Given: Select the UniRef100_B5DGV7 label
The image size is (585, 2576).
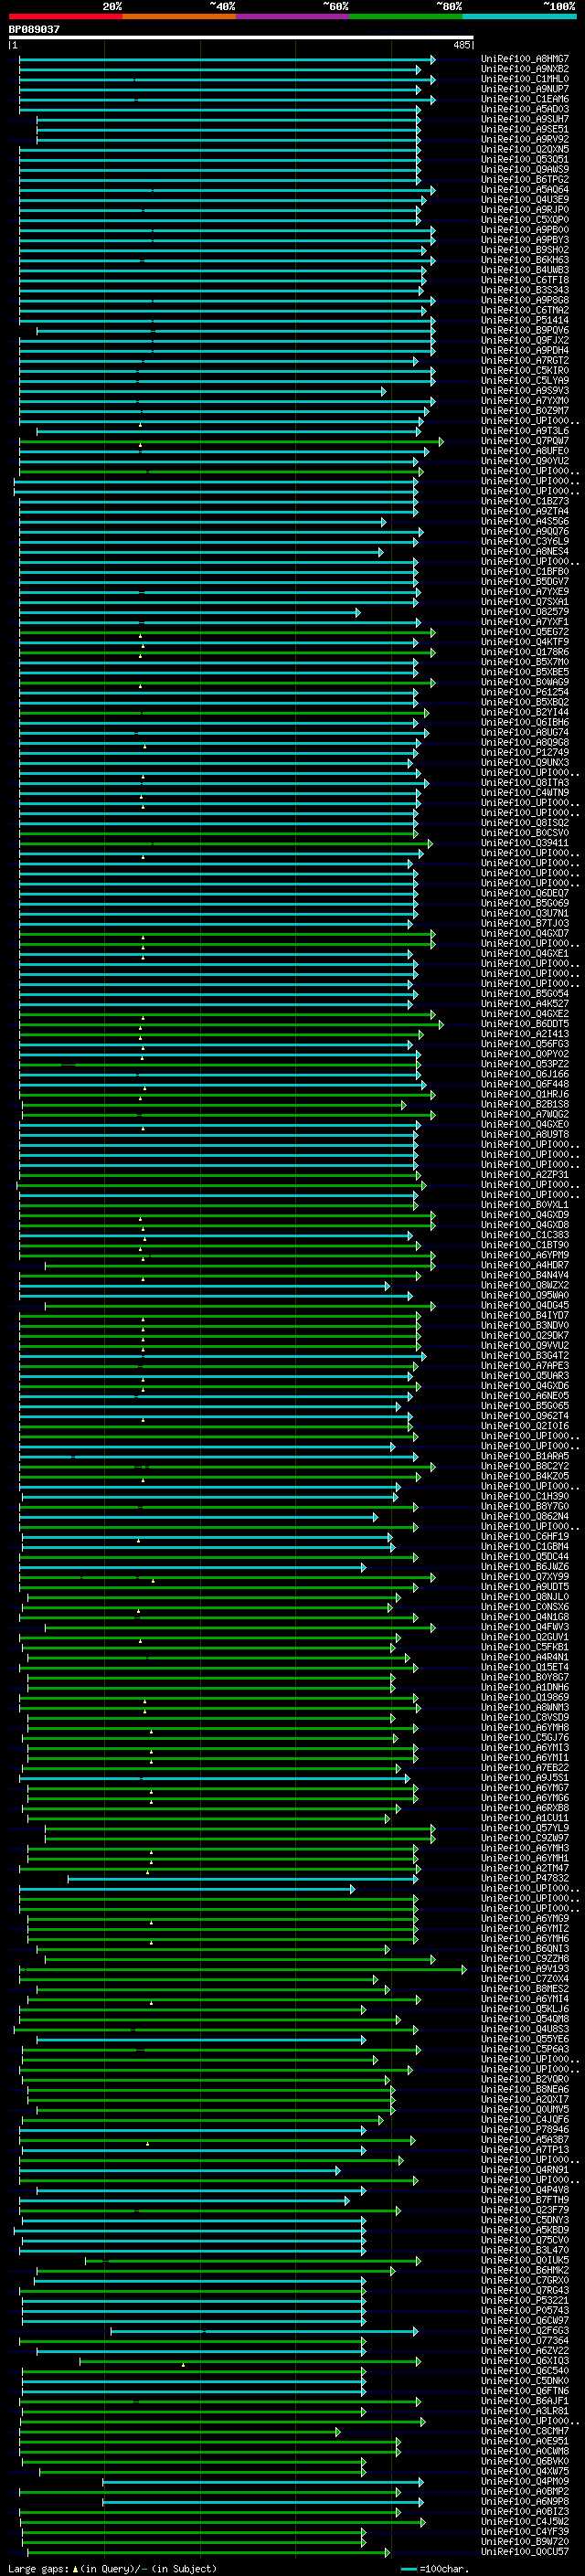Looking at the screenshot, I should pyautogui.click(x=525, y=582).
